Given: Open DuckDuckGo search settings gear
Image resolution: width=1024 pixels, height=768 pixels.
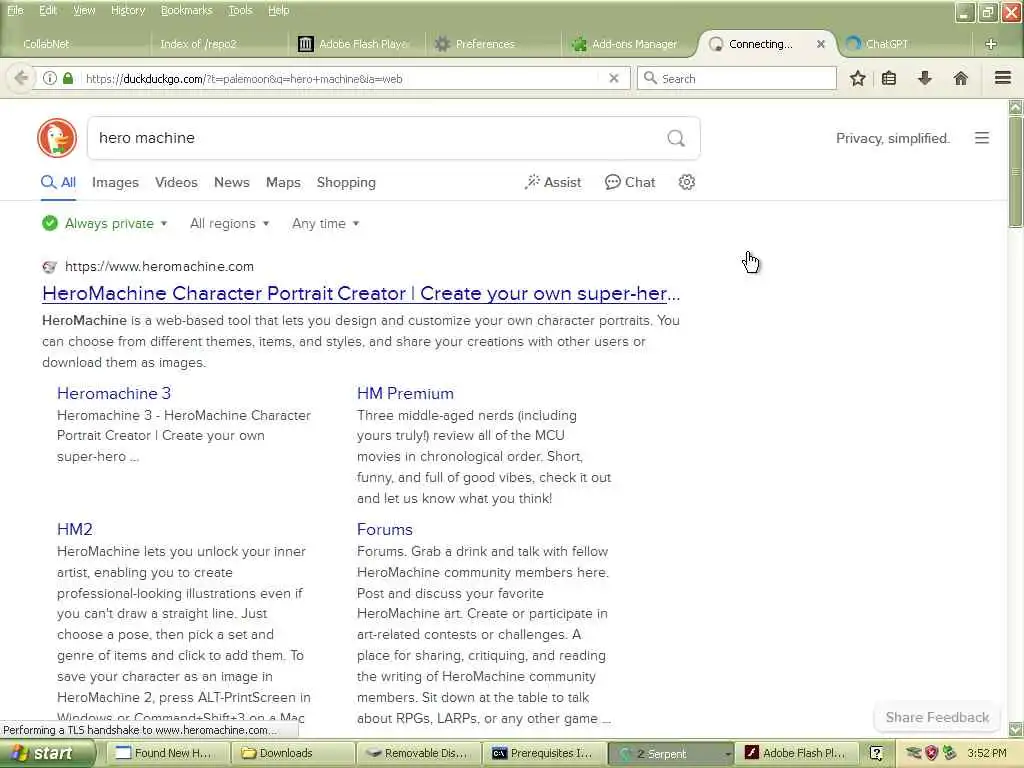Looking at the screenshot, I should point(686,182).
